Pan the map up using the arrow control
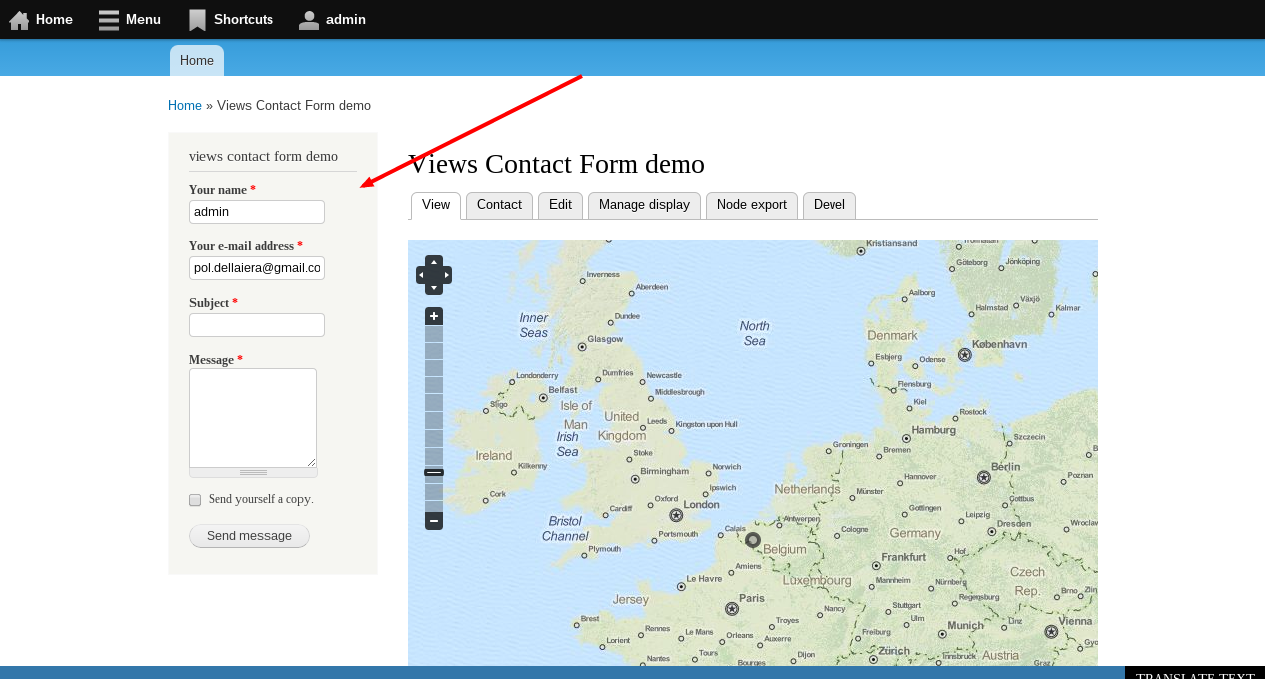1265x679 pixels. pyautogui.click(x=433, y=261)
